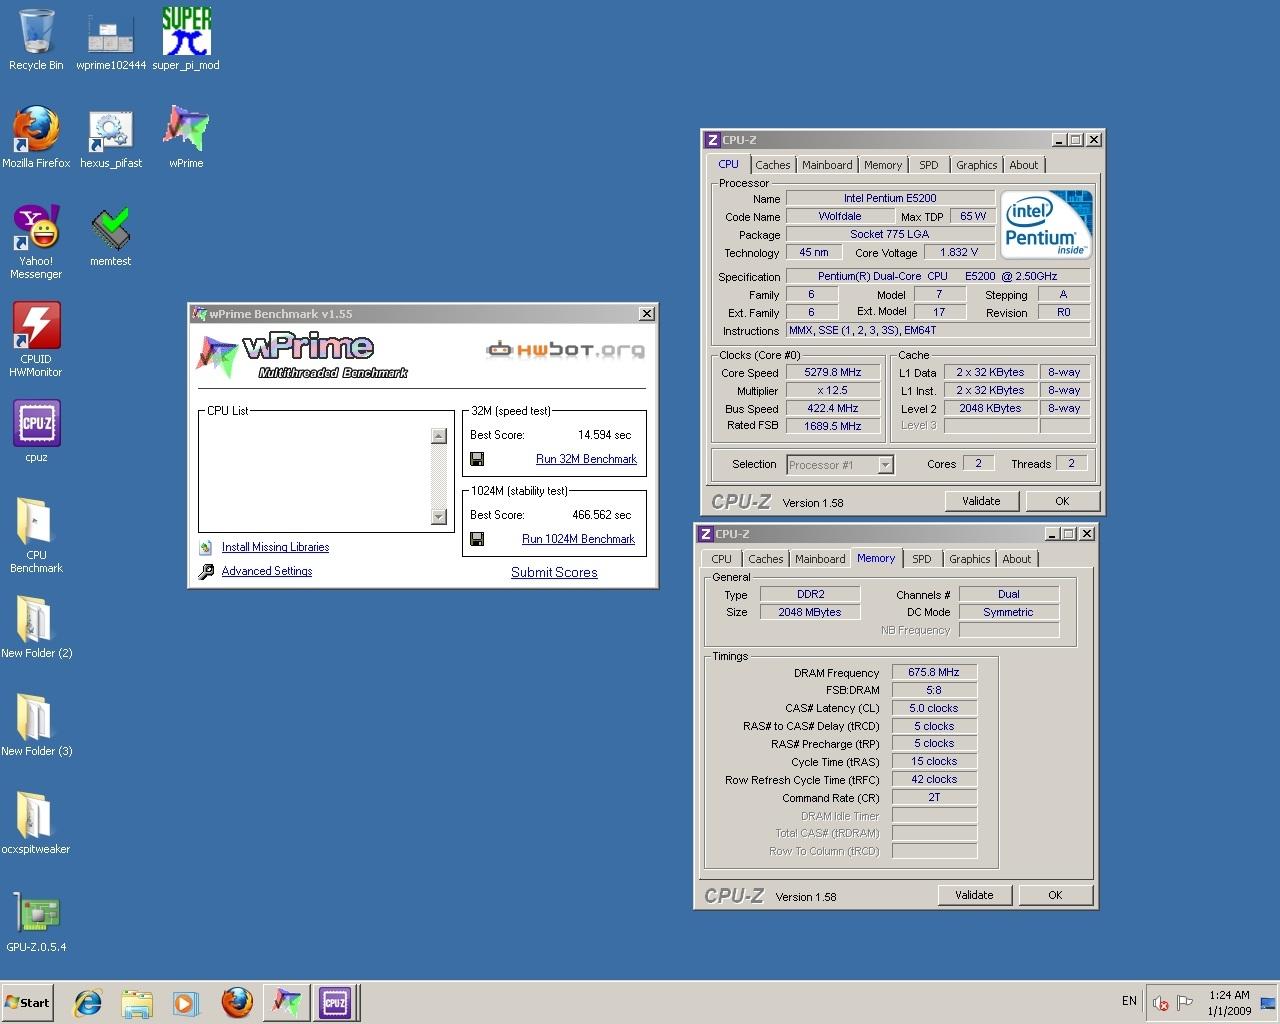The height and width of the screenshot is (1024, 1280).
Task: Click the Internet Explorer taskbar icon
Action: (88, 1002)
